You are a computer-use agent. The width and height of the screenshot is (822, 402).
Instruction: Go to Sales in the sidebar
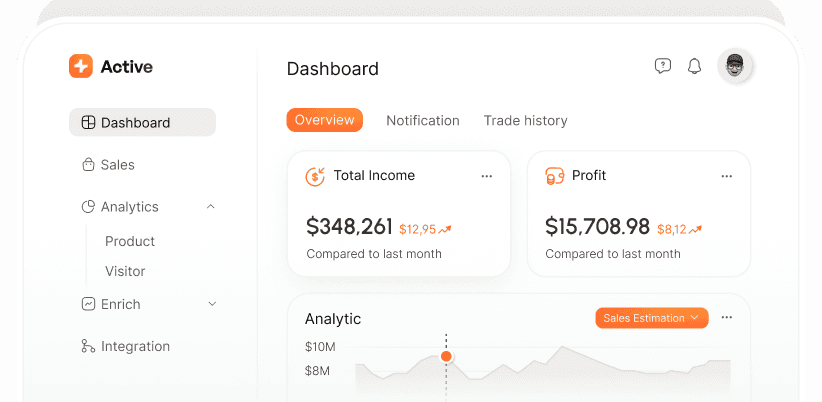118,165
